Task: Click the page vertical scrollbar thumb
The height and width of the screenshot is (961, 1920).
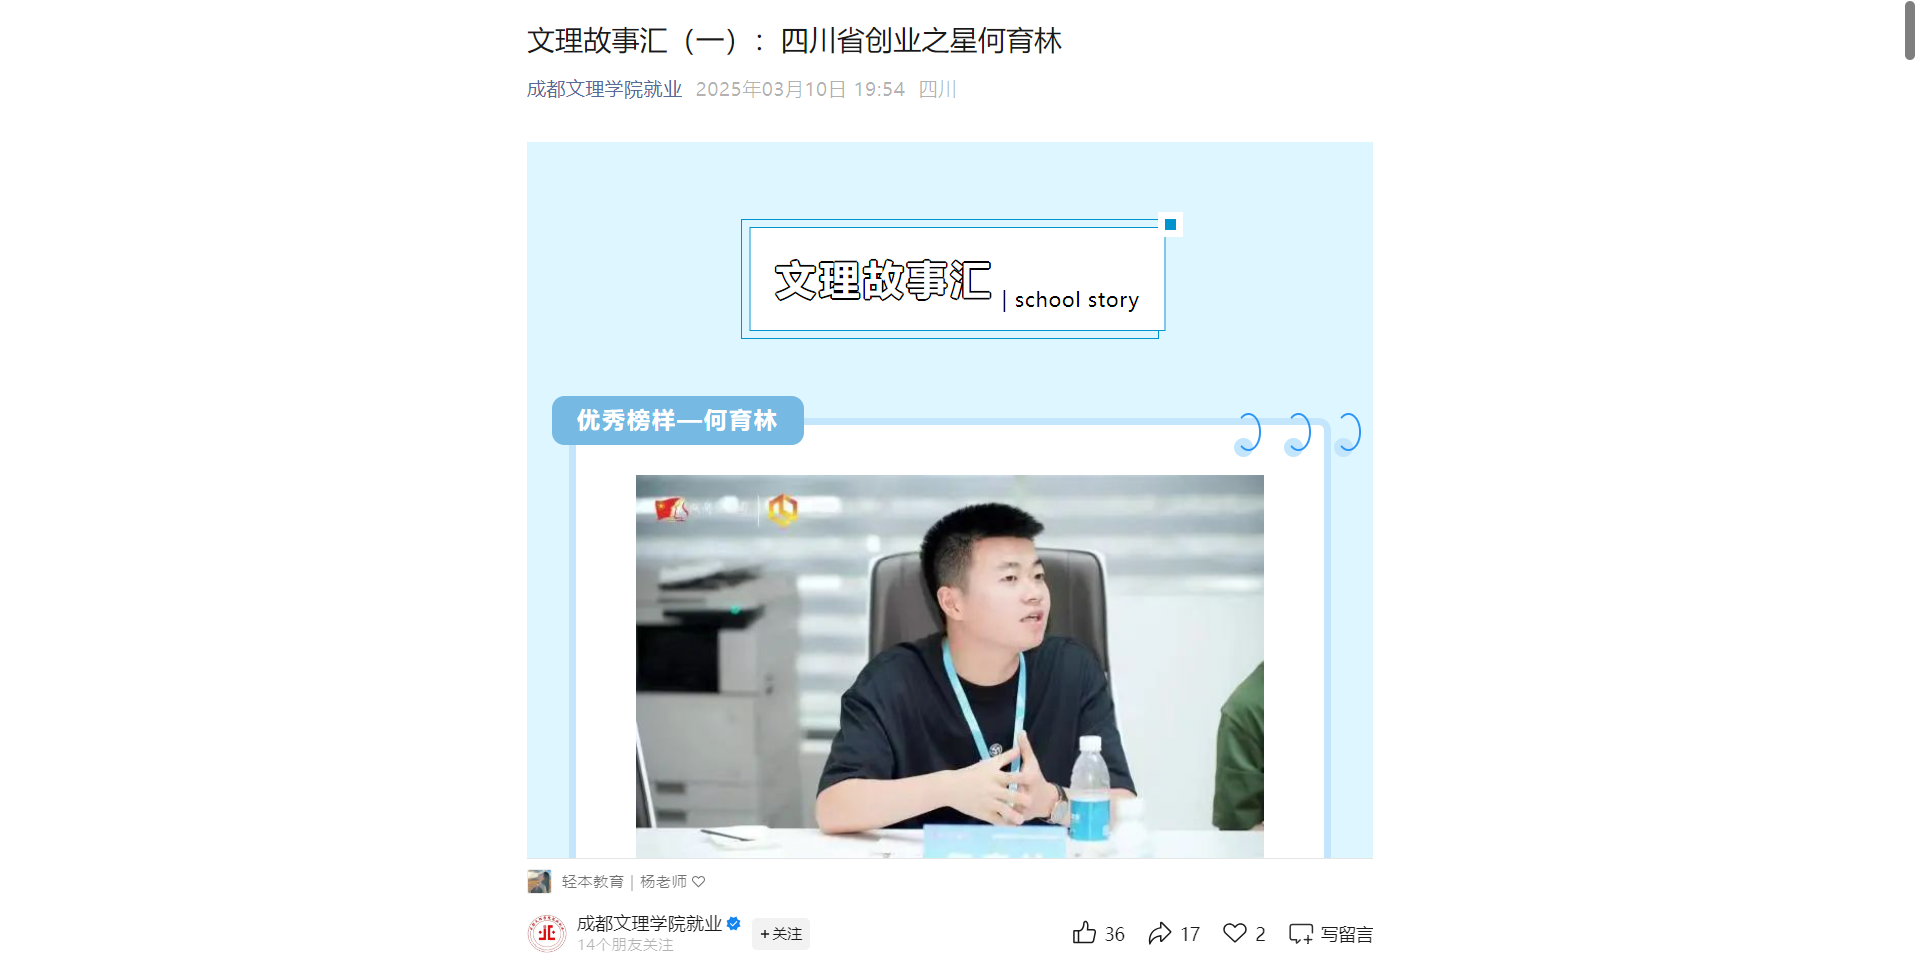Action: coord(1909,30)
